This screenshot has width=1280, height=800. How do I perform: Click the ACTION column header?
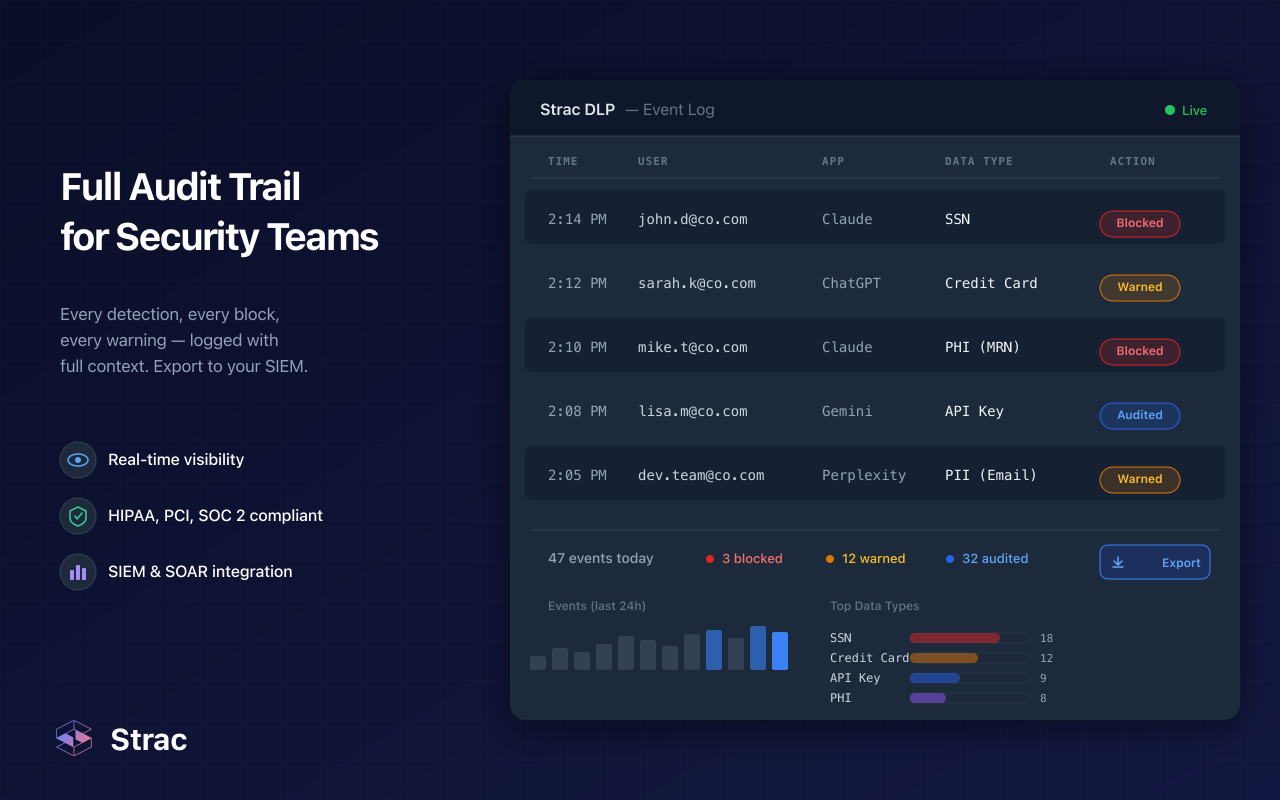tap(1132, 161)
